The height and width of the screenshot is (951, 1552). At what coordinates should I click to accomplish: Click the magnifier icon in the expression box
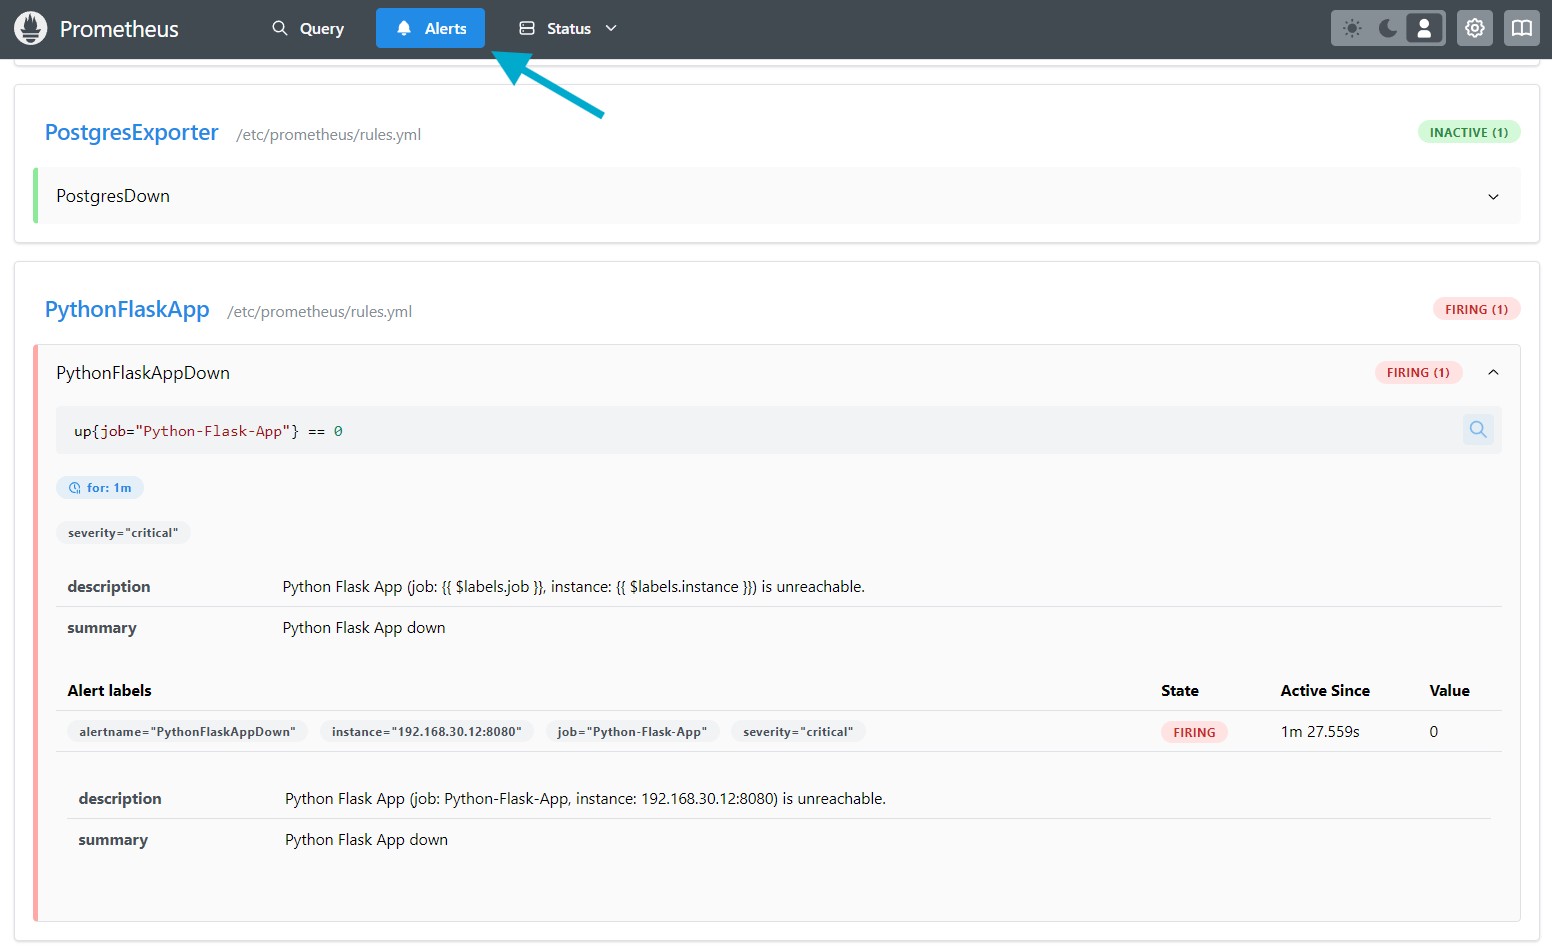click(x=1477, y=430)
